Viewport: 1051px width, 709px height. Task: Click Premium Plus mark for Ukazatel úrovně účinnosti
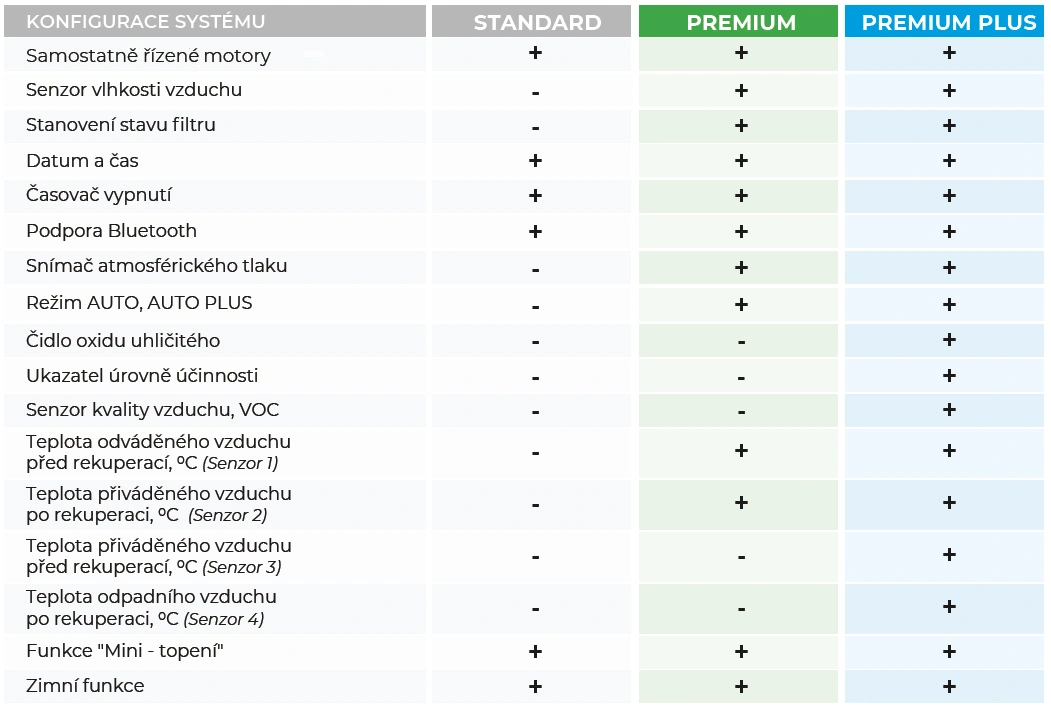(949, 376)
